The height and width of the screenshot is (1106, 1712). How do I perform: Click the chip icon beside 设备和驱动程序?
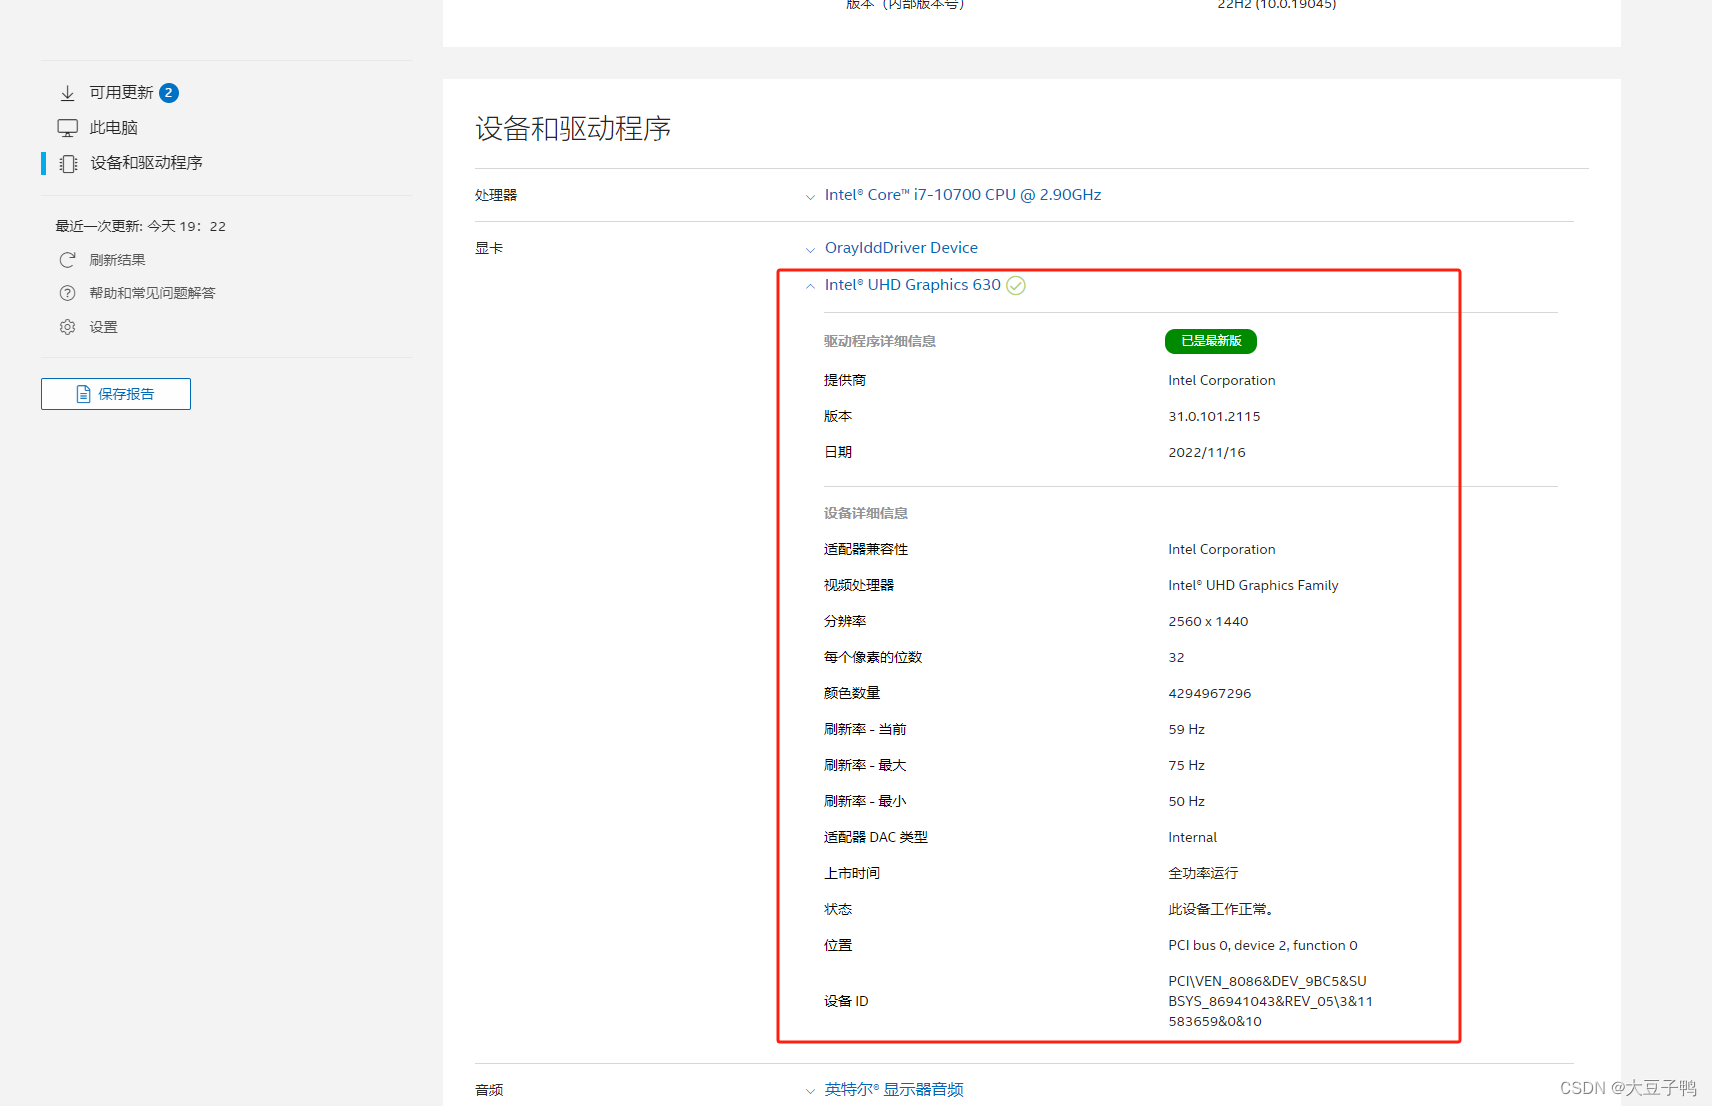(68, 163)
